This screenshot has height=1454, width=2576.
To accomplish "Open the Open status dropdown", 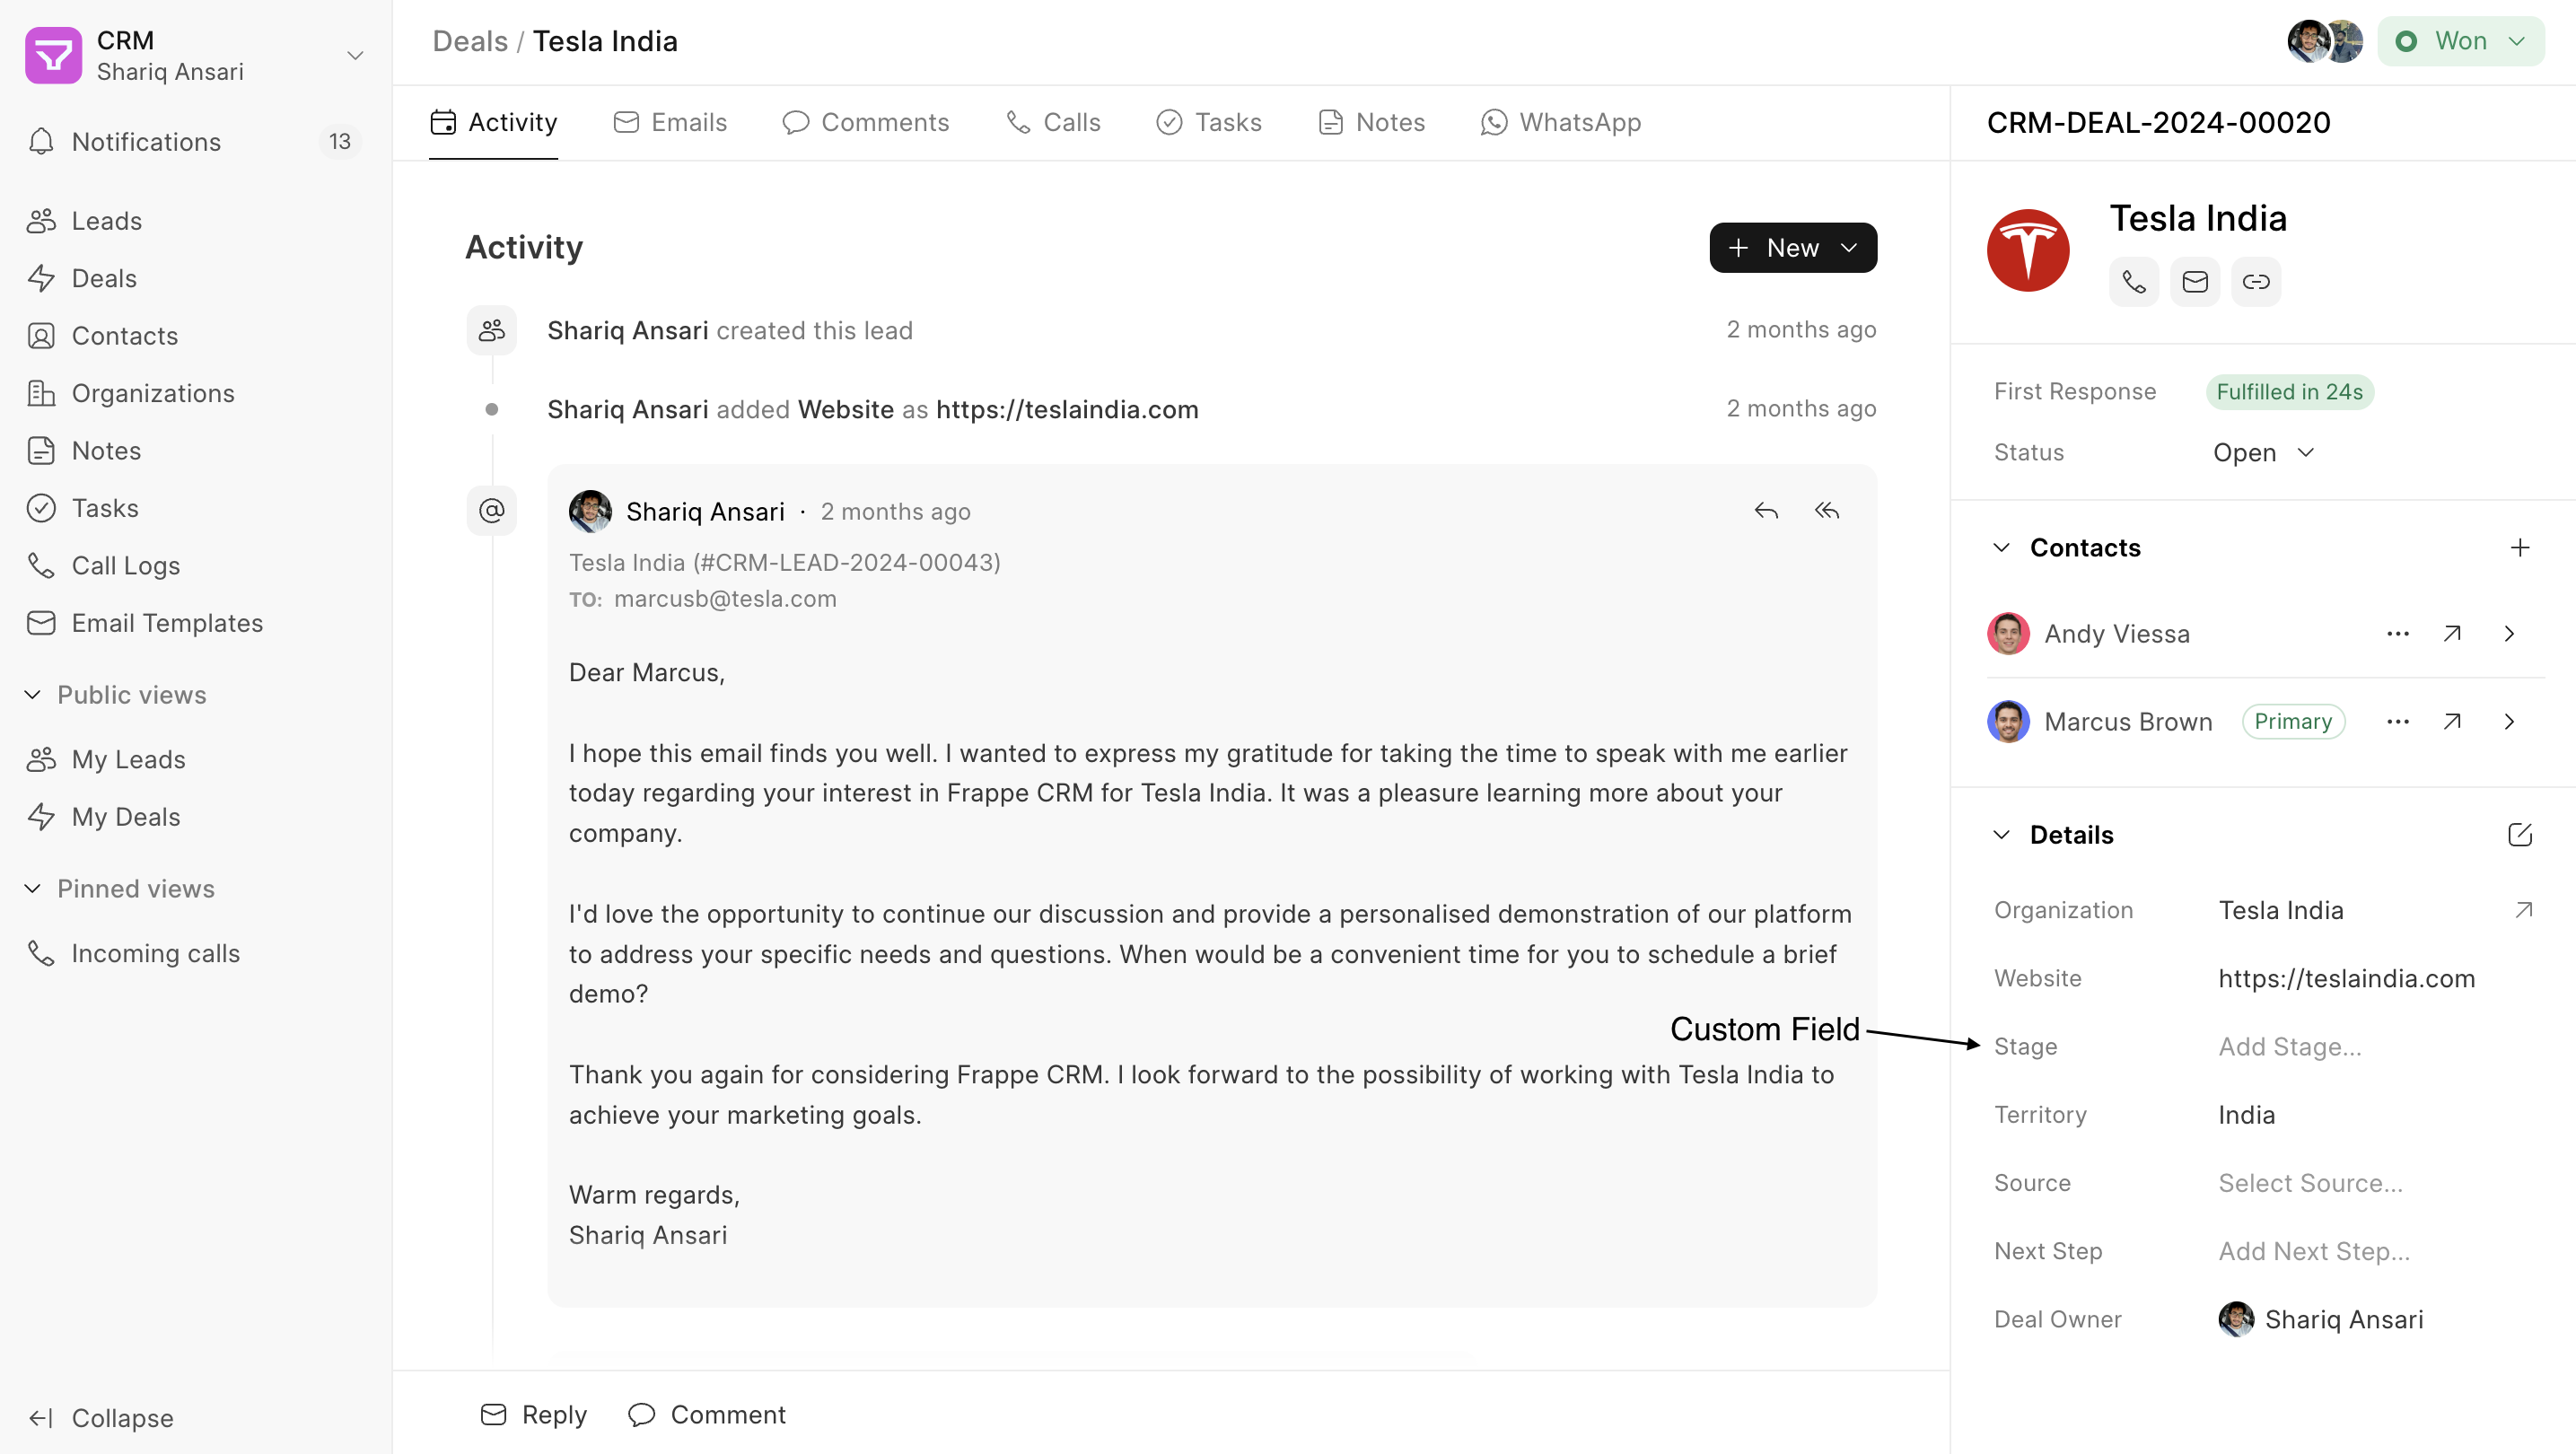I will click(x=2264, y=453).
